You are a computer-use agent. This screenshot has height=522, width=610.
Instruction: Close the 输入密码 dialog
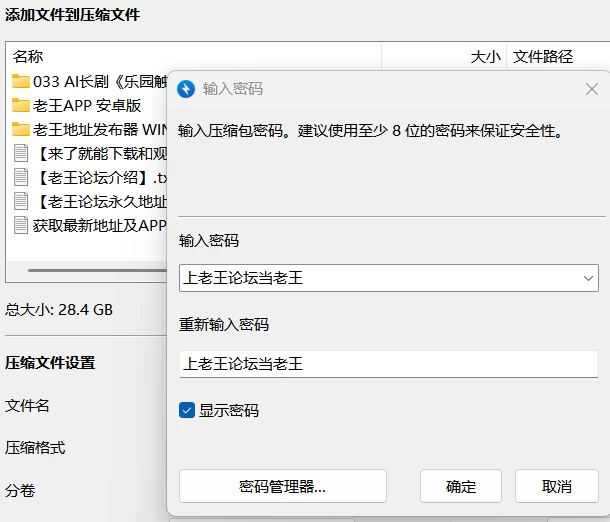pos(592,89)
